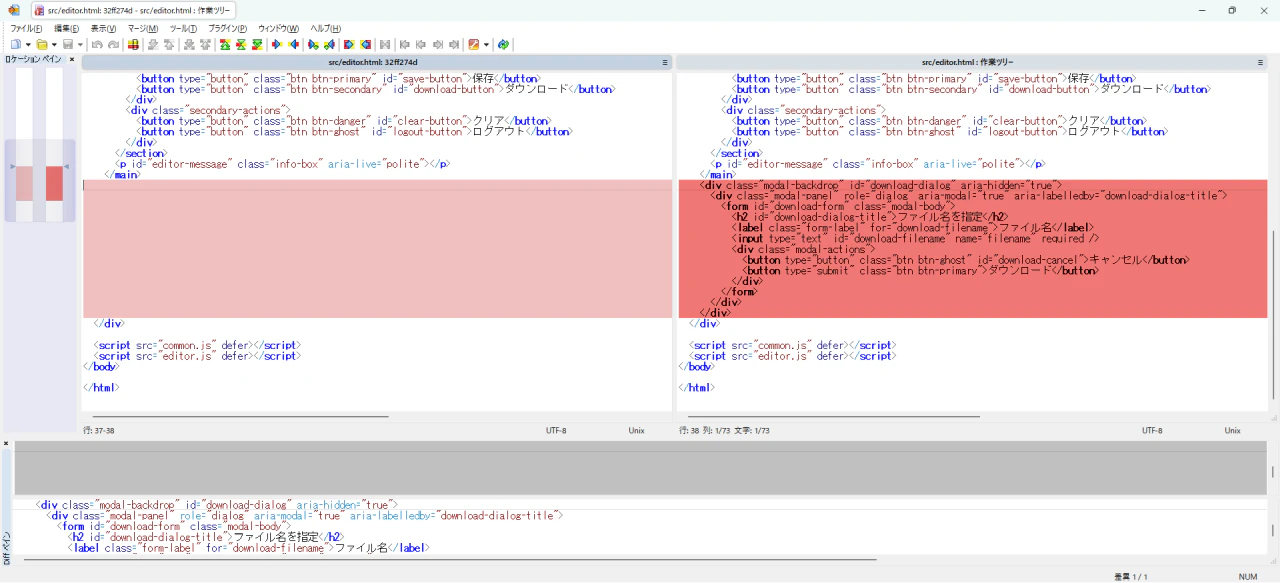
Task: Click the src/editor.html : 作業ツリー pane header
Action: click(973, 62)
